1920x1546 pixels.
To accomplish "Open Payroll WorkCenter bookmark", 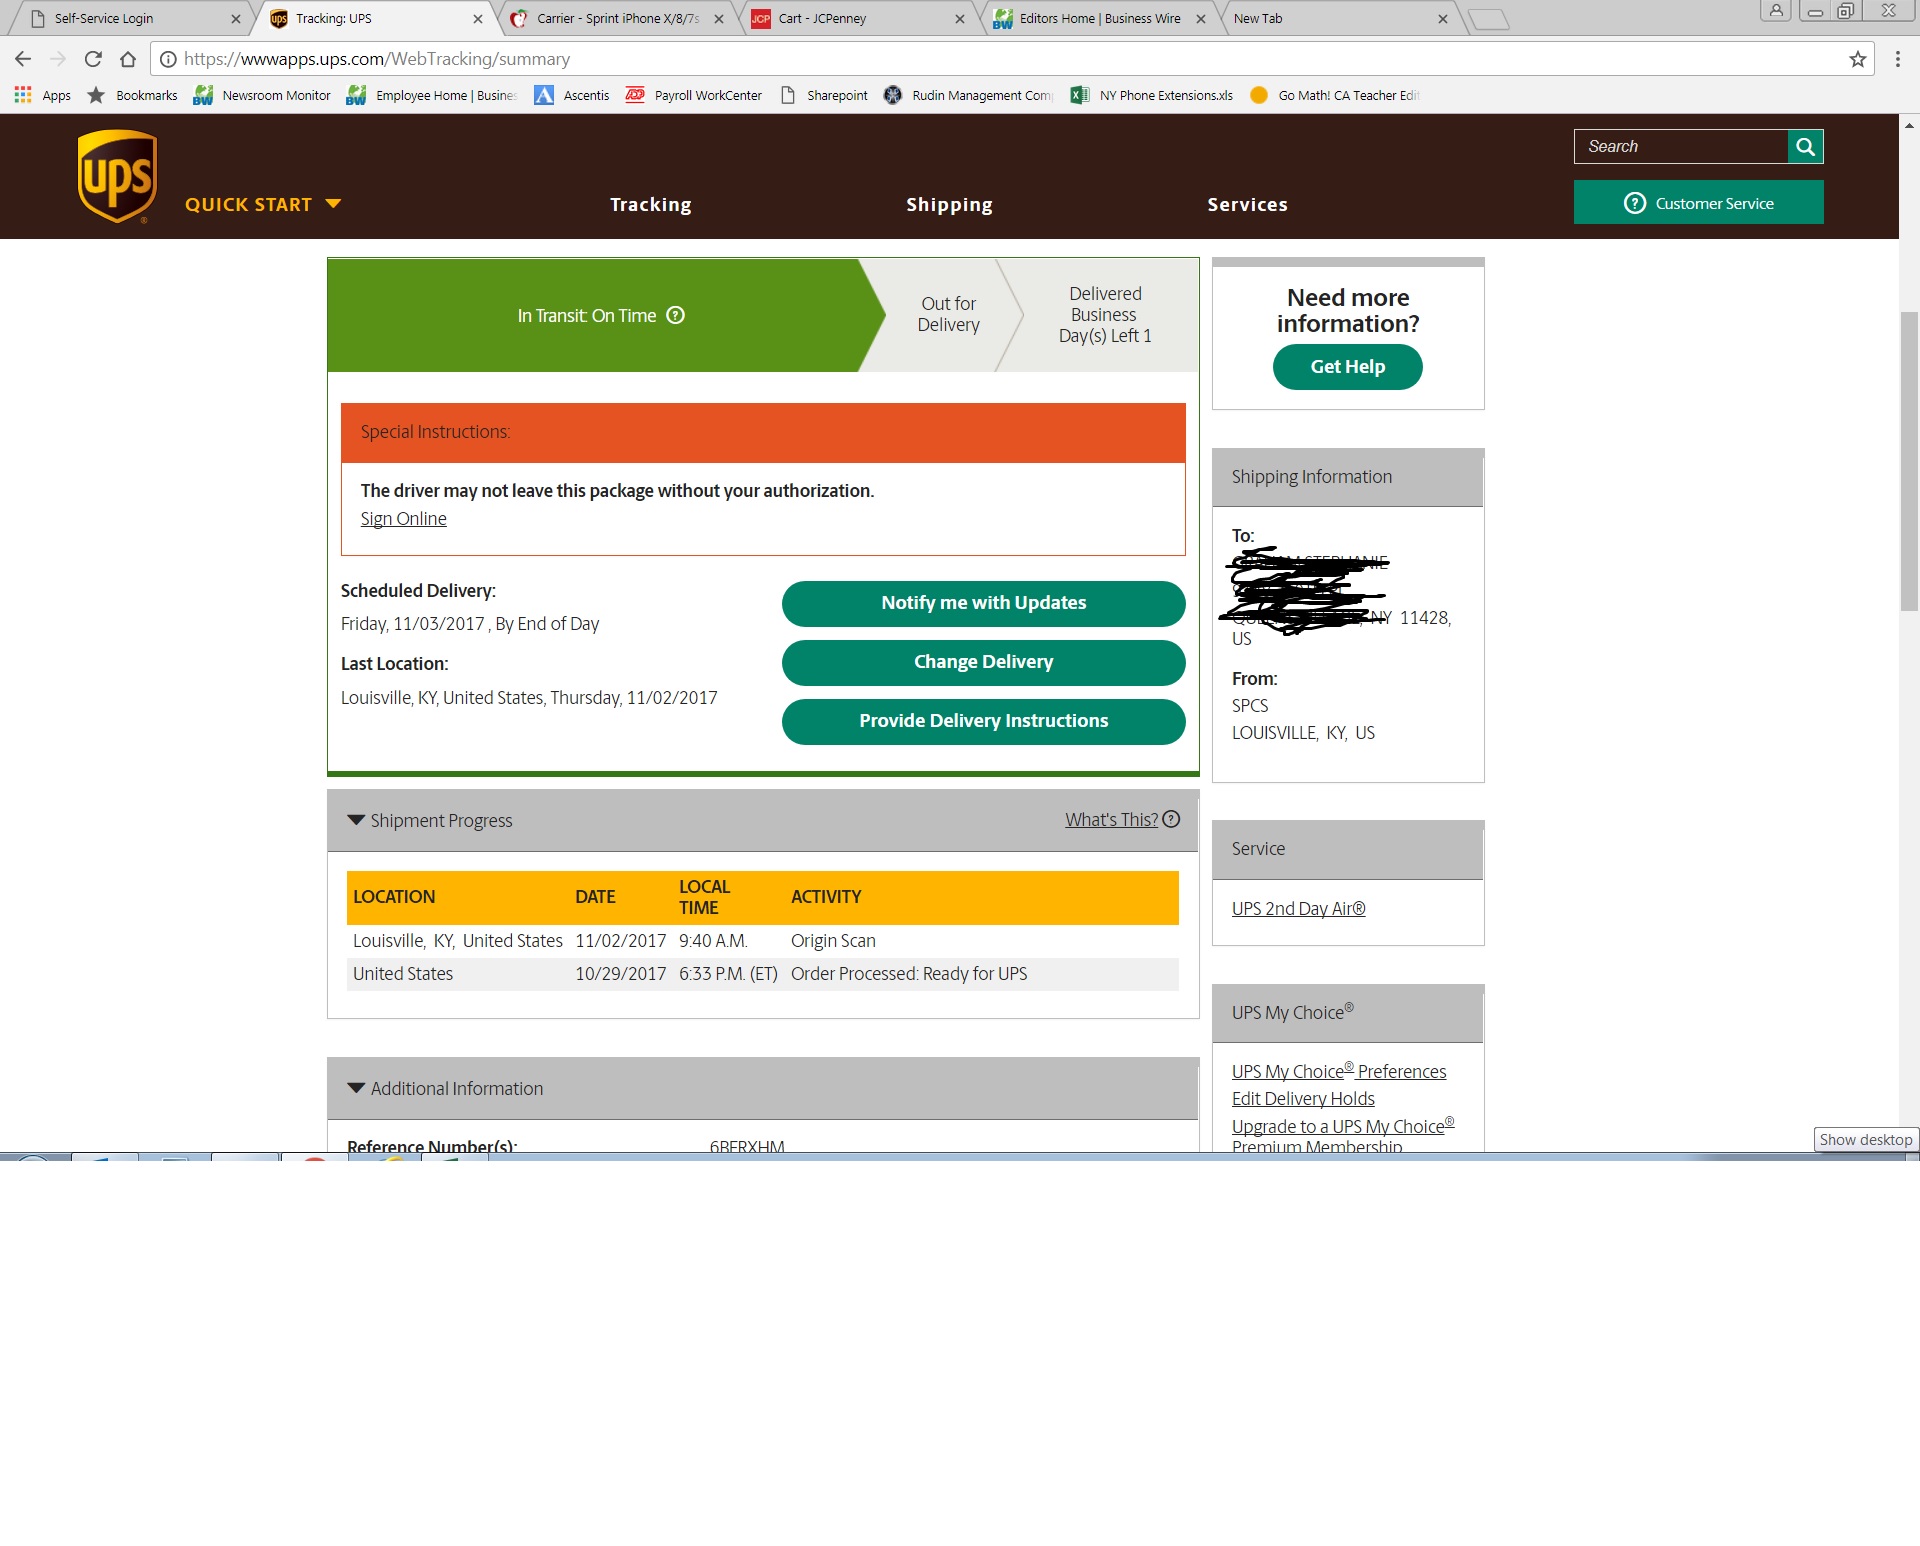I will tap(694, 95).
